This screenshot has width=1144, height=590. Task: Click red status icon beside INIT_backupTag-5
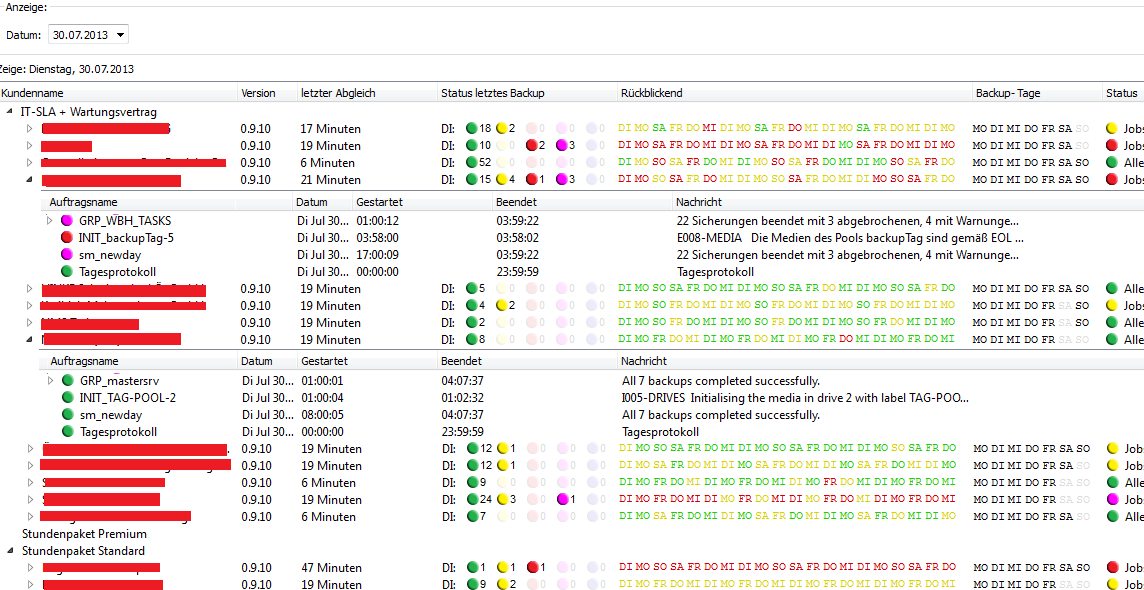(x=67, y=237)
